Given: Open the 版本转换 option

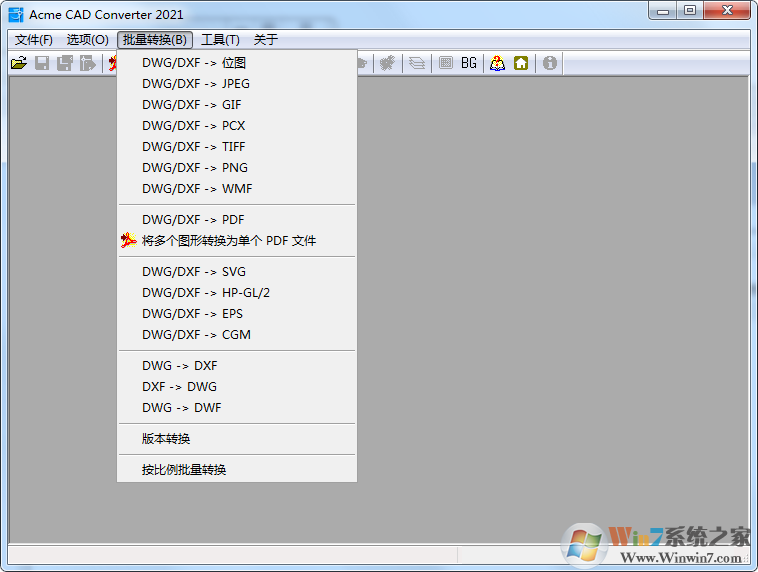Looking at the screenshot, I should 237,439.
